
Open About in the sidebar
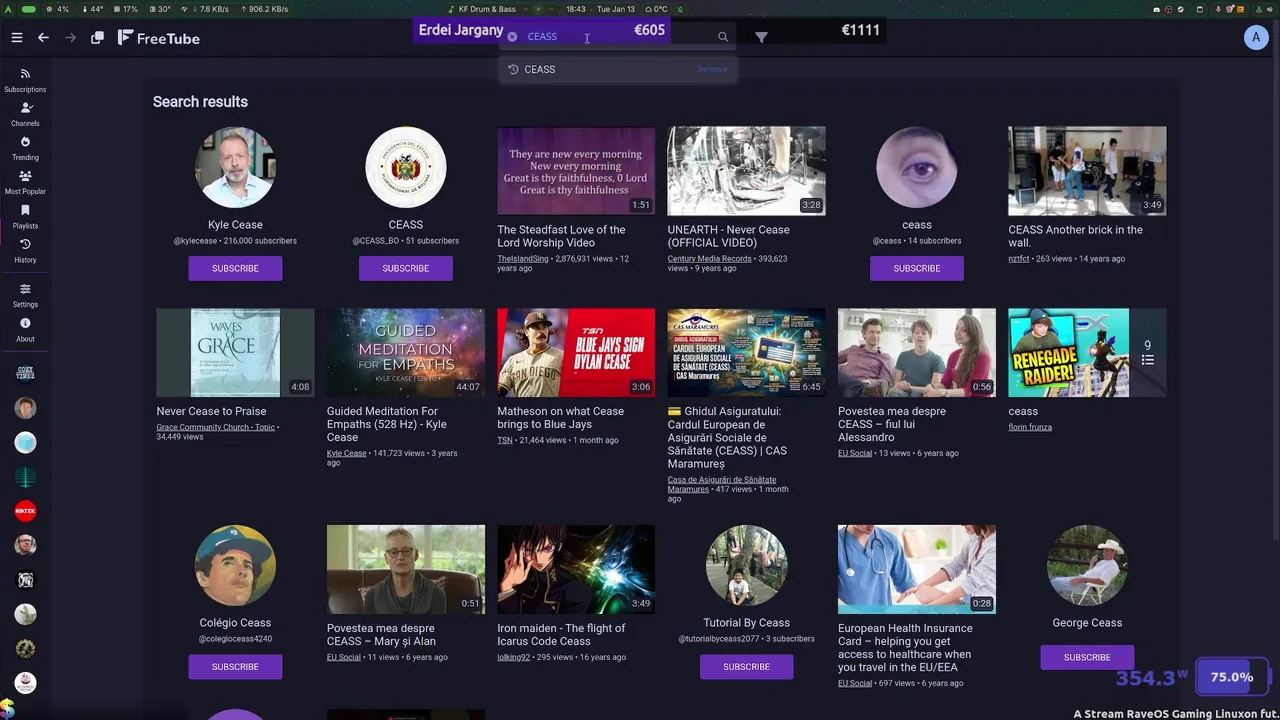25,329
